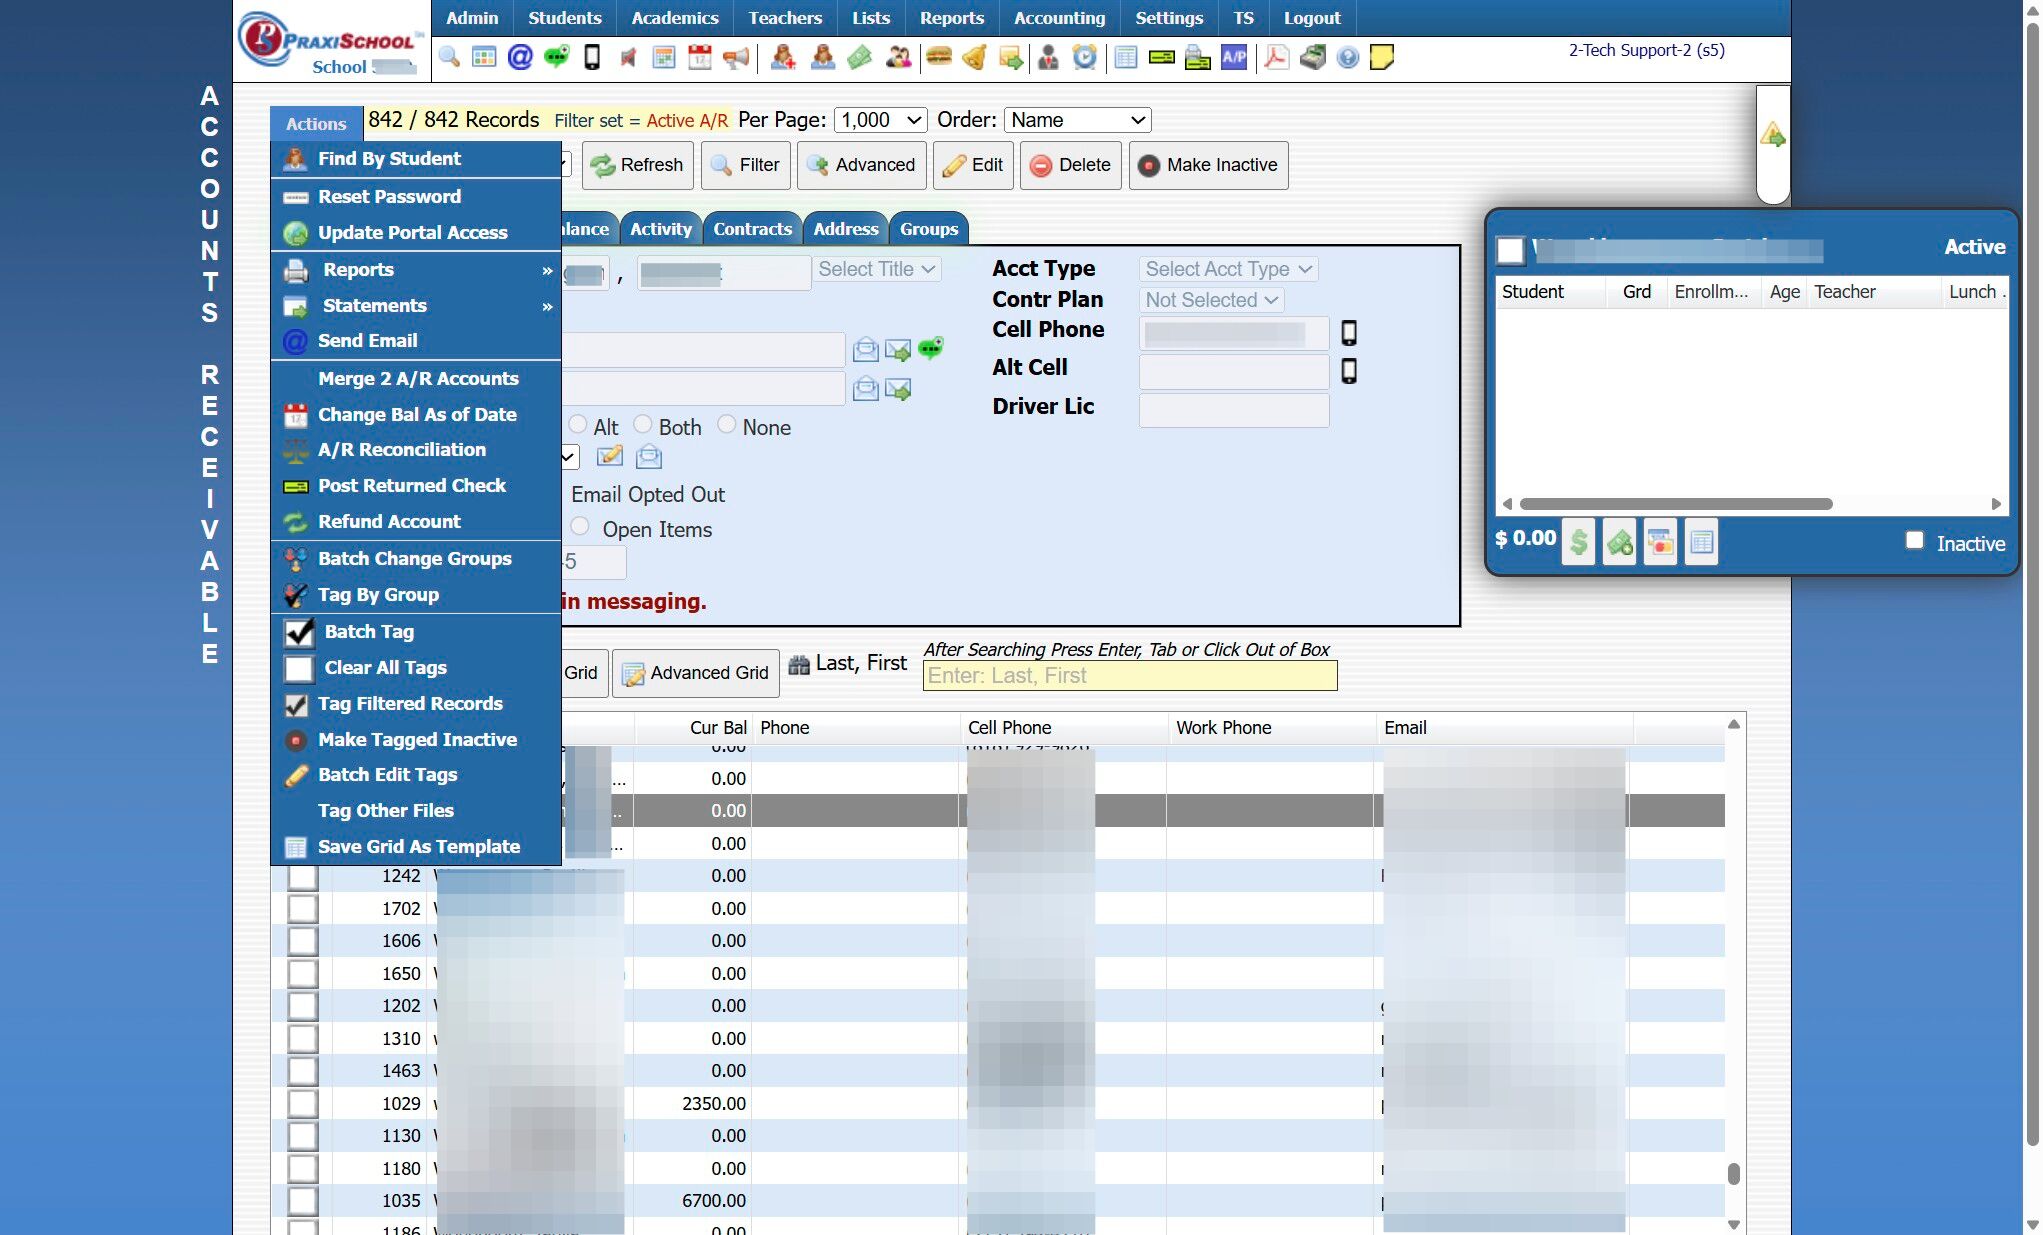Click the megaphone announcements icon
Screen dimensions: 2043x1235
[736, 57]
